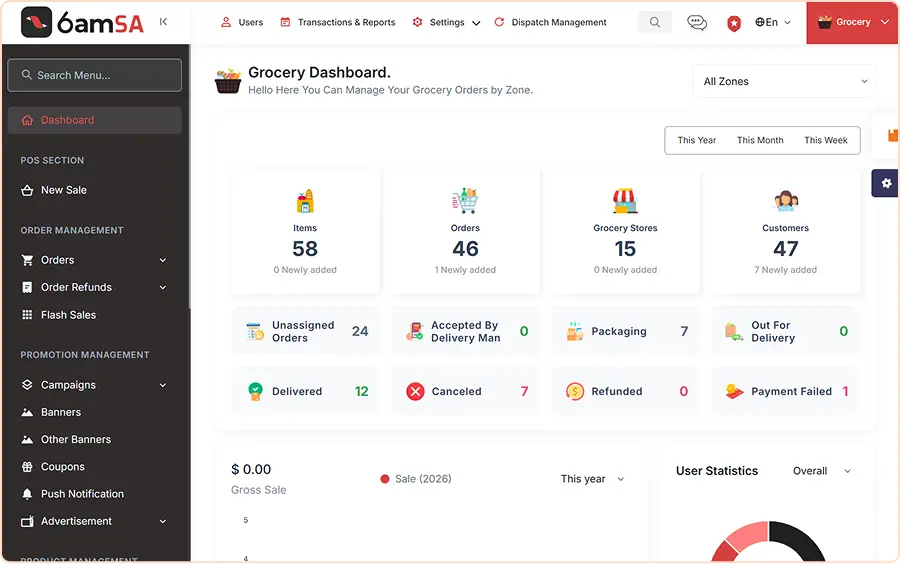Screen dimensions: 900x564
Task: Click the New Sale basket icon
Action: (27, 190)
